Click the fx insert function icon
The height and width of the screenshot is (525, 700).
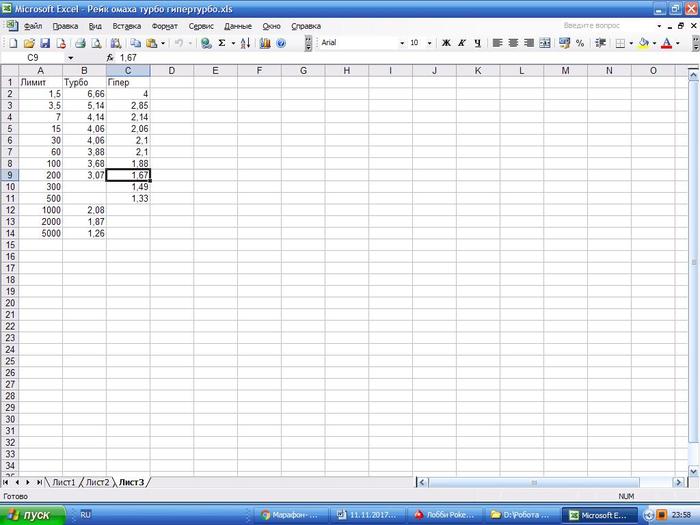point(110,58)
